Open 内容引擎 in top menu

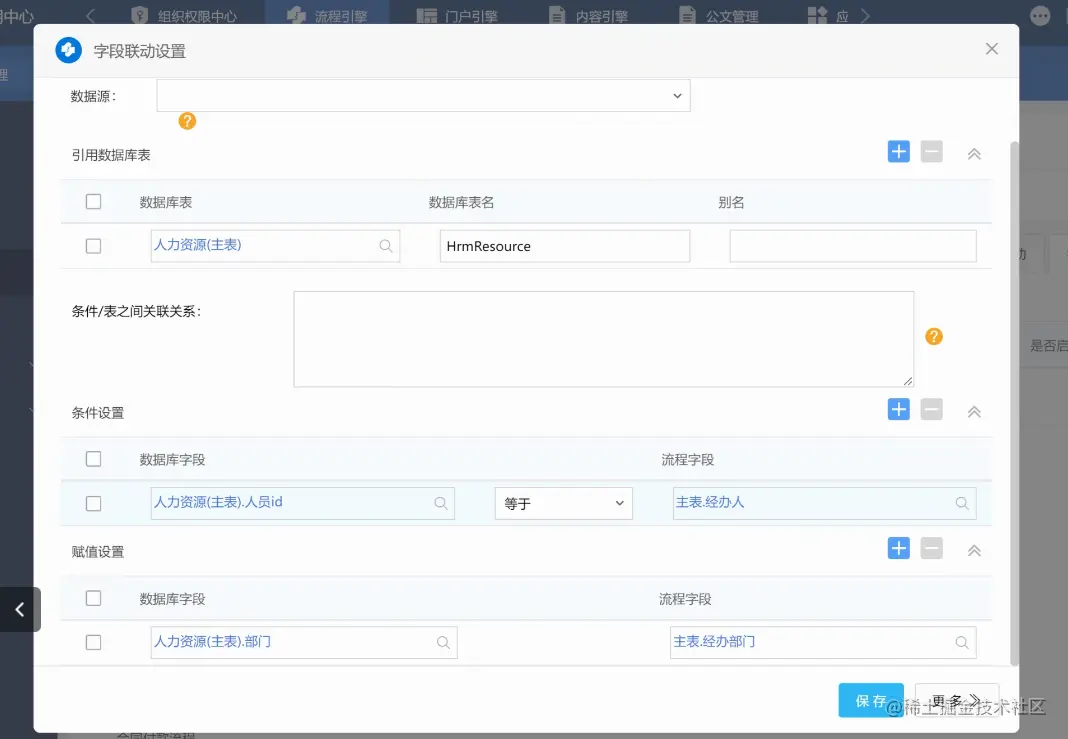(x=588, y=15)
